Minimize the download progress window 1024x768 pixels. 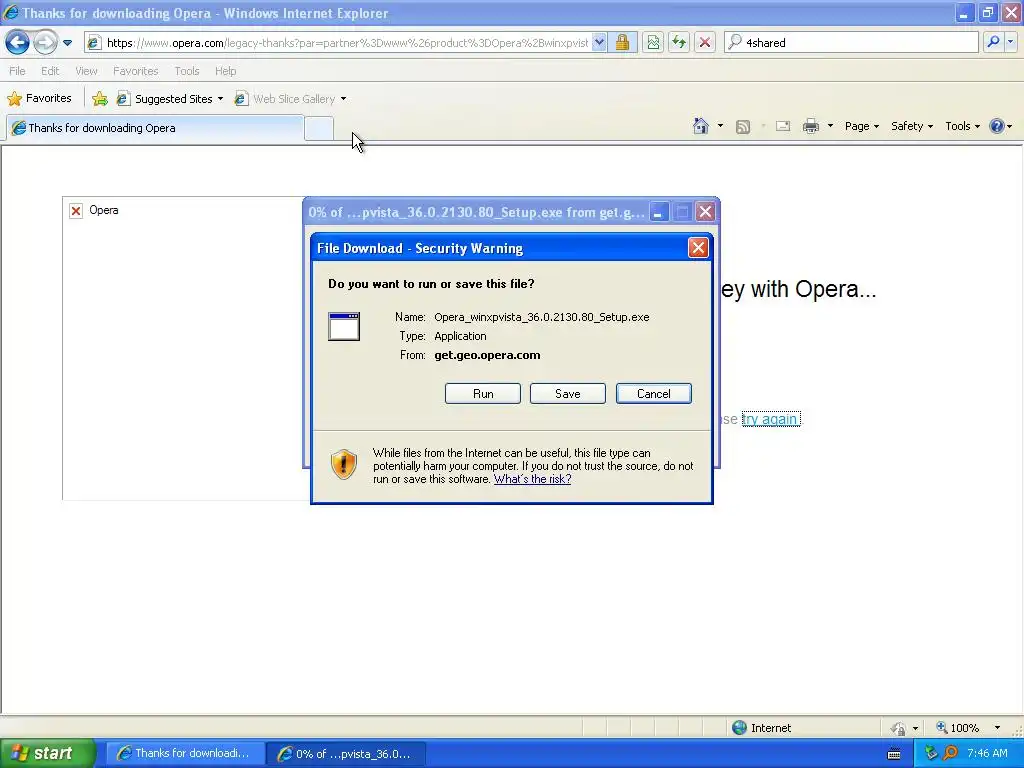(x=659, y=212)
